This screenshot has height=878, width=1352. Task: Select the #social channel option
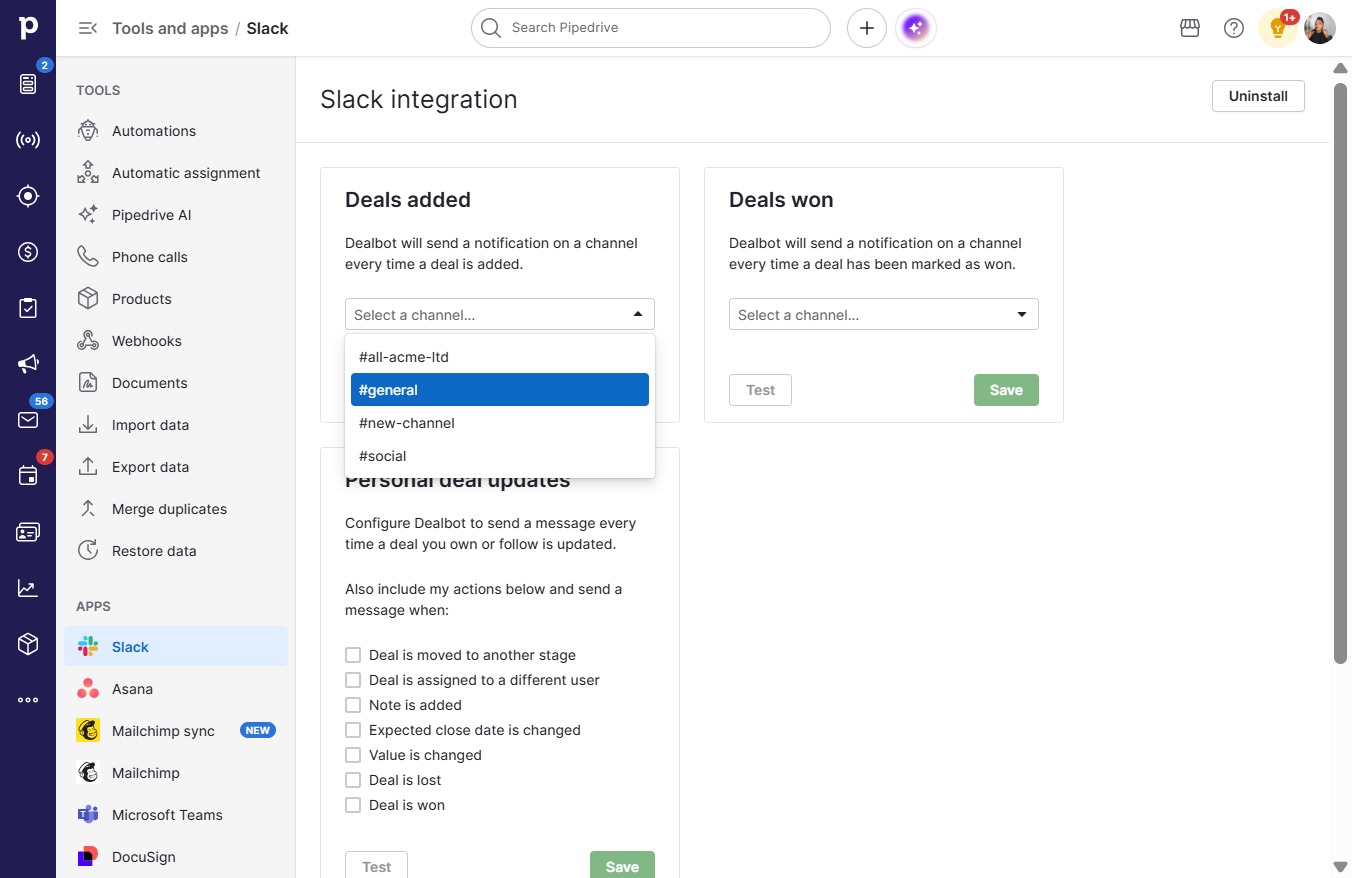tap(500, 456)
